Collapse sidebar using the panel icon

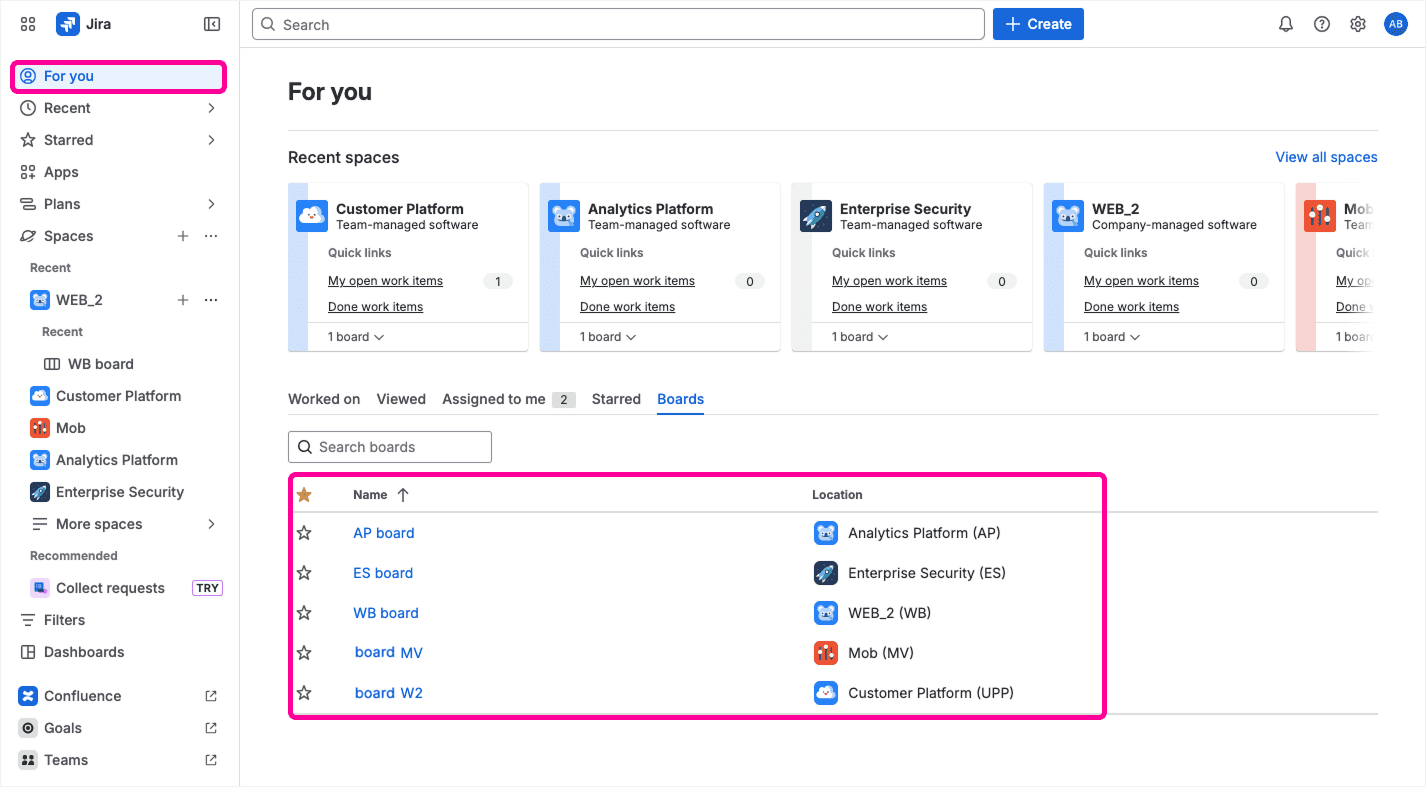212,24
